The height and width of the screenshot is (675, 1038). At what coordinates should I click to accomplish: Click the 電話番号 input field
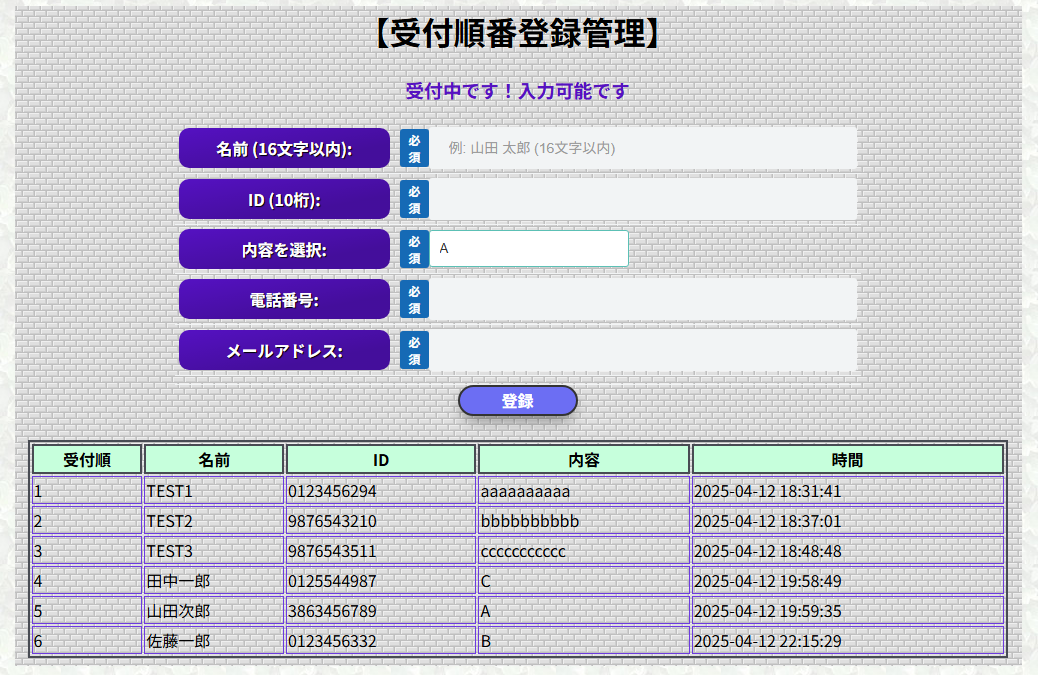pos(643,299)
